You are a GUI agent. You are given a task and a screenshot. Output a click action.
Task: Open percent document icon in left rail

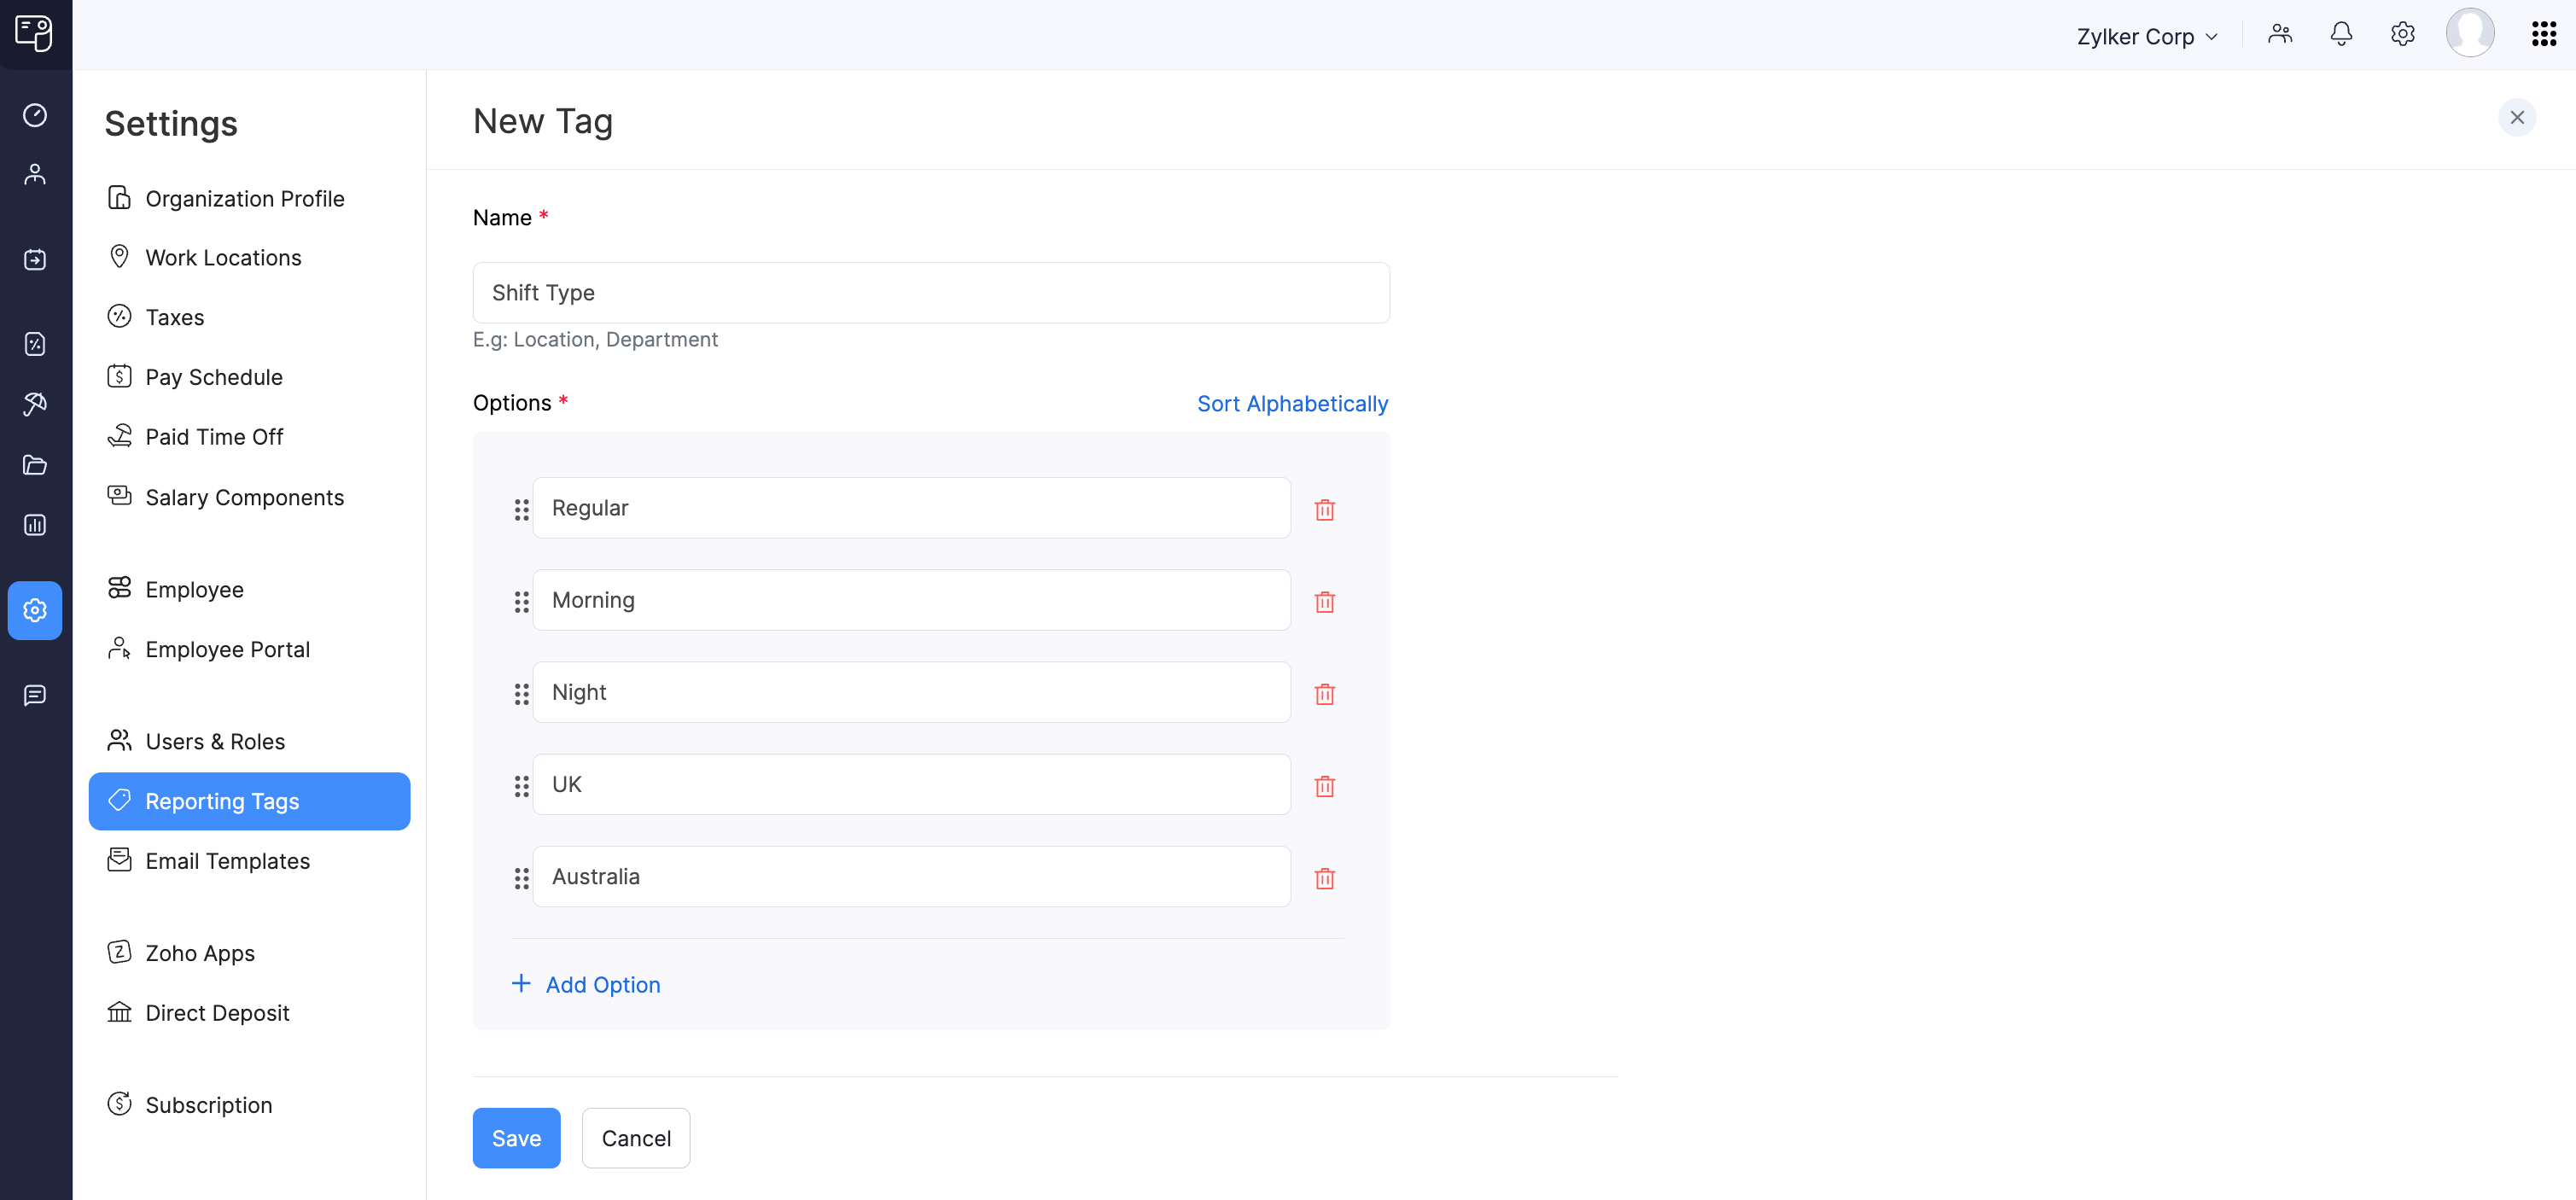35,344
